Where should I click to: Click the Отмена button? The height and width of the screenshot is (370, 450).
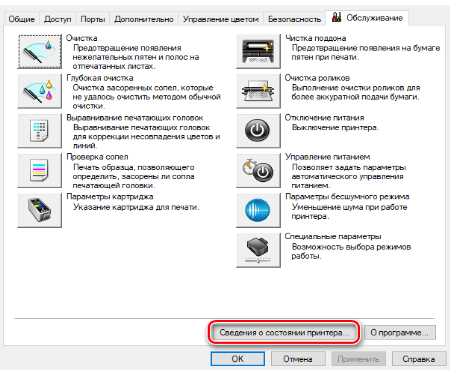(298, 359)
